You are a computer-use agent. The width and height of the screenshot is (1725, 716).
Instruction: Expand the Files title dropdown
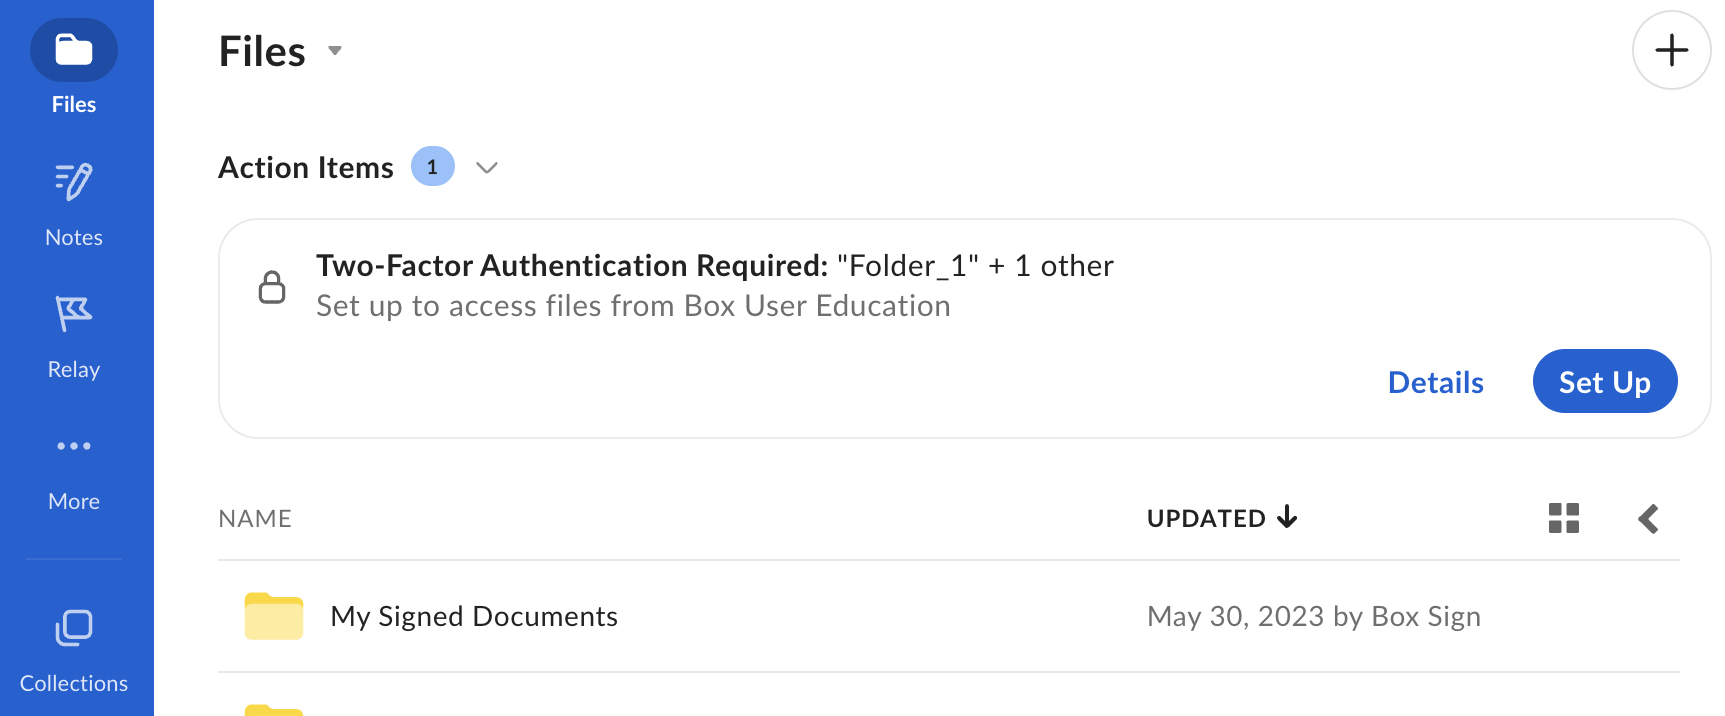pyautogui.click(x=334, y=50)
